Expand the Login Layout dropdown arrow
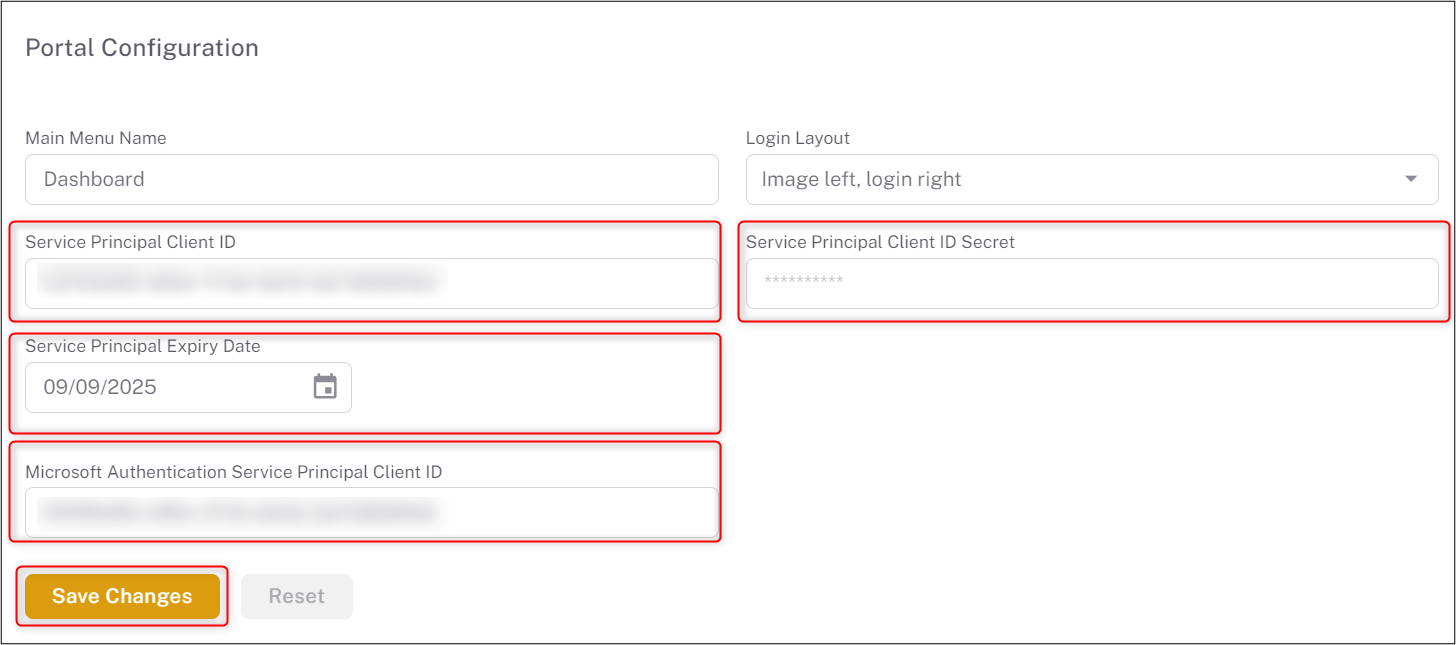 coord(1411,179)
